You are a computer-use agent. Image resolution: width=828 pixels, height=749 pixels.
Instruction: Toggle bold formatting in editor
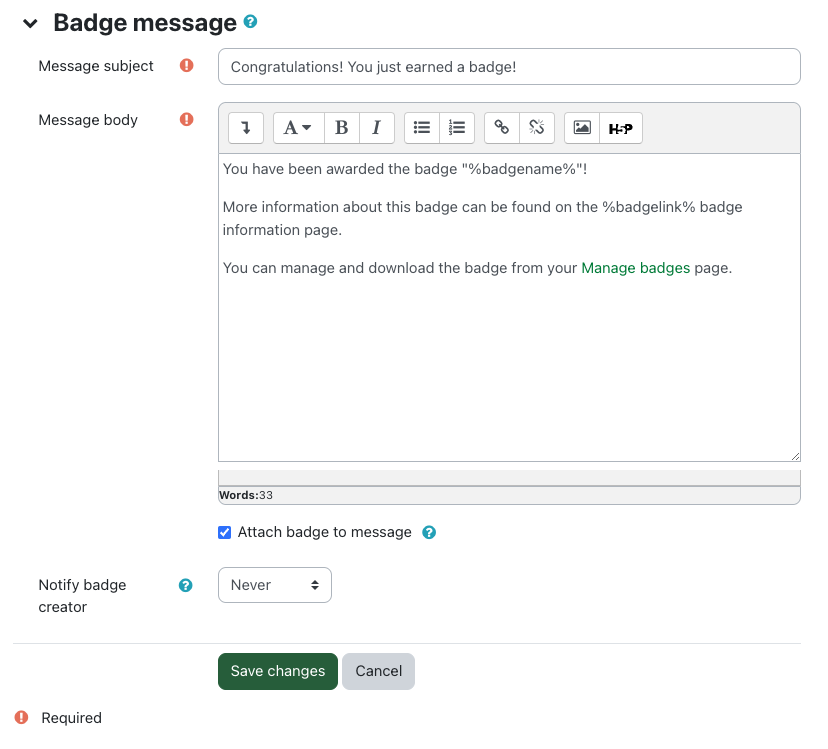coord(342,128)
